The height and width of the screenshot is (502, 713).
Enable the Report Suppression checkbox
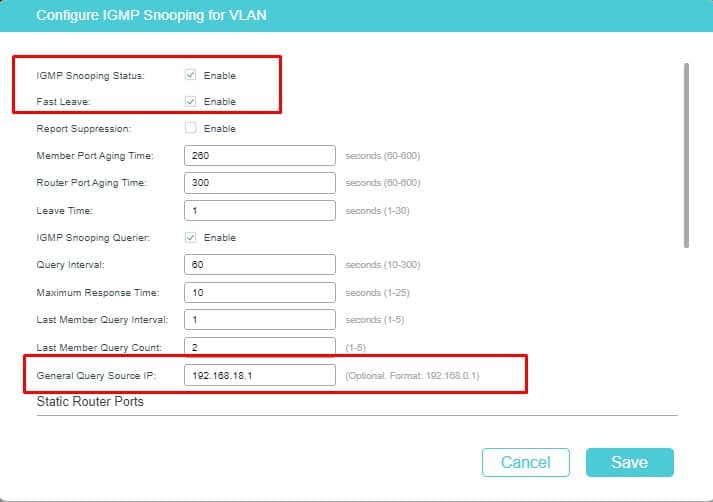pyautogui.click(x=191, y=128)
